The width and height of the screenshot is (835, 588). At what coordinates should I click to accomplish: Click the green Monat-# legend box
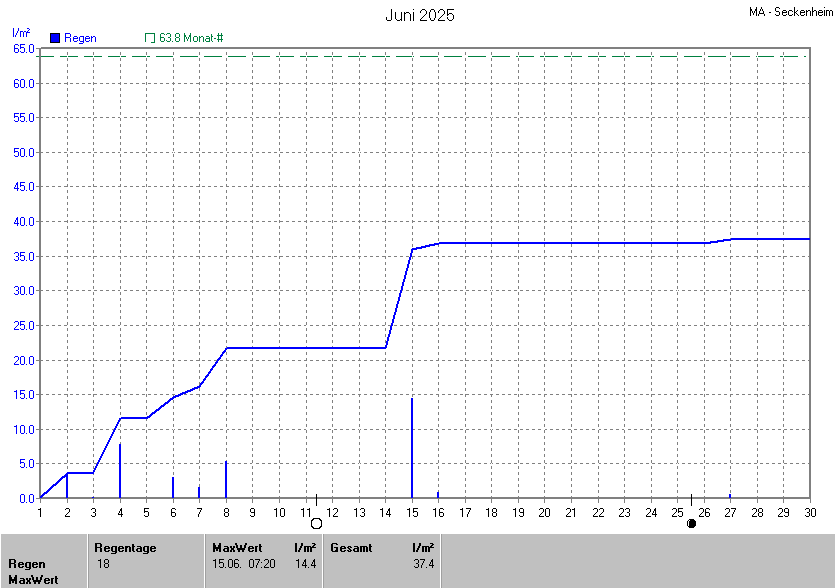[150, 38]
